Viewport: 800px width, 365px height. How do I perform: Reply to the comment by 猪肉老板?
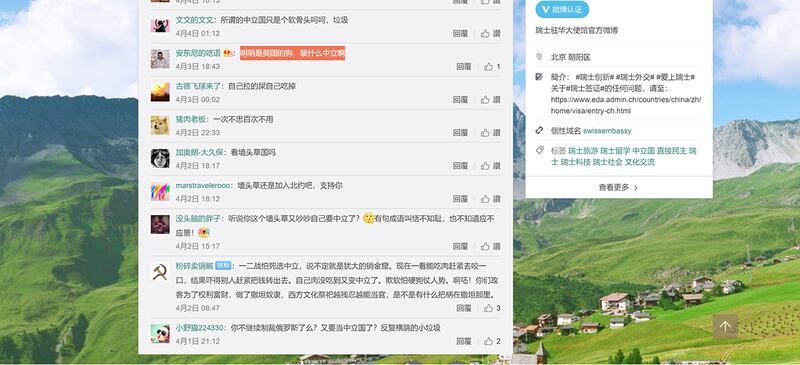tap(460, 133)
